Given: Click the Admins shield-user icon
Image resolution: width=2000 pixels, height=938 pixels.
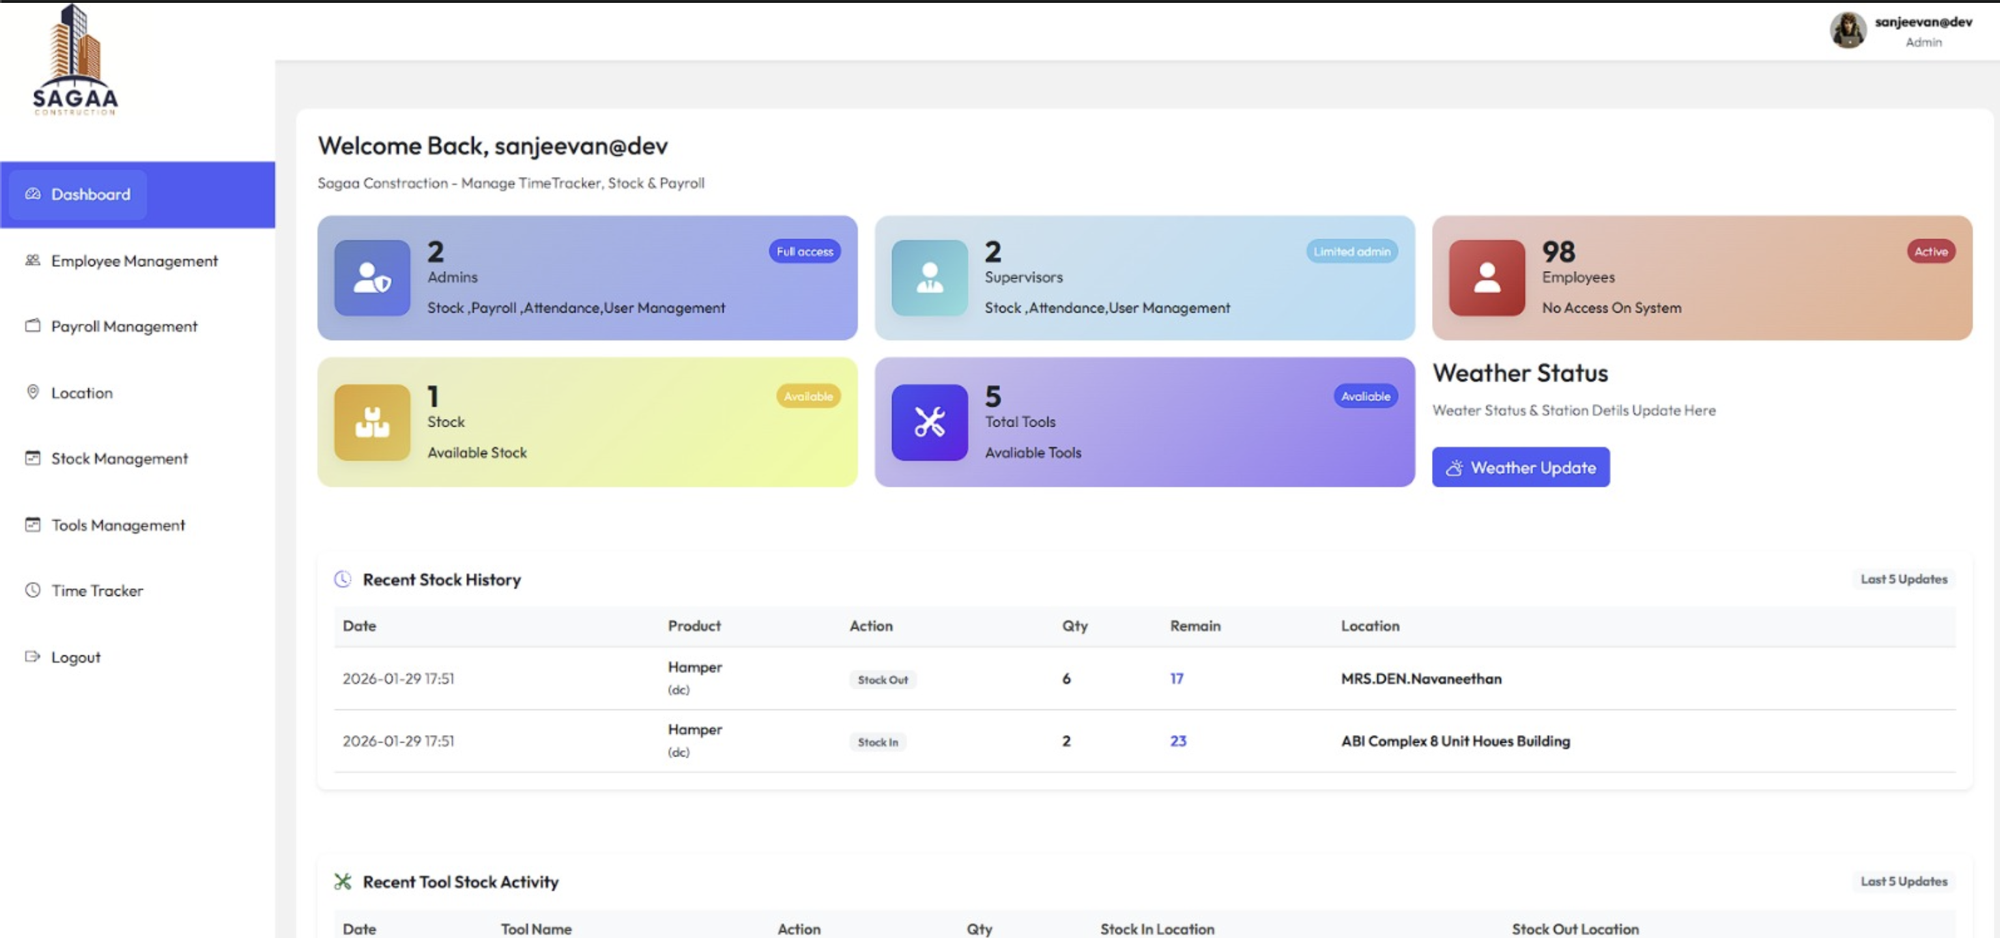Looking at the screenshot, I should point(372,278).
